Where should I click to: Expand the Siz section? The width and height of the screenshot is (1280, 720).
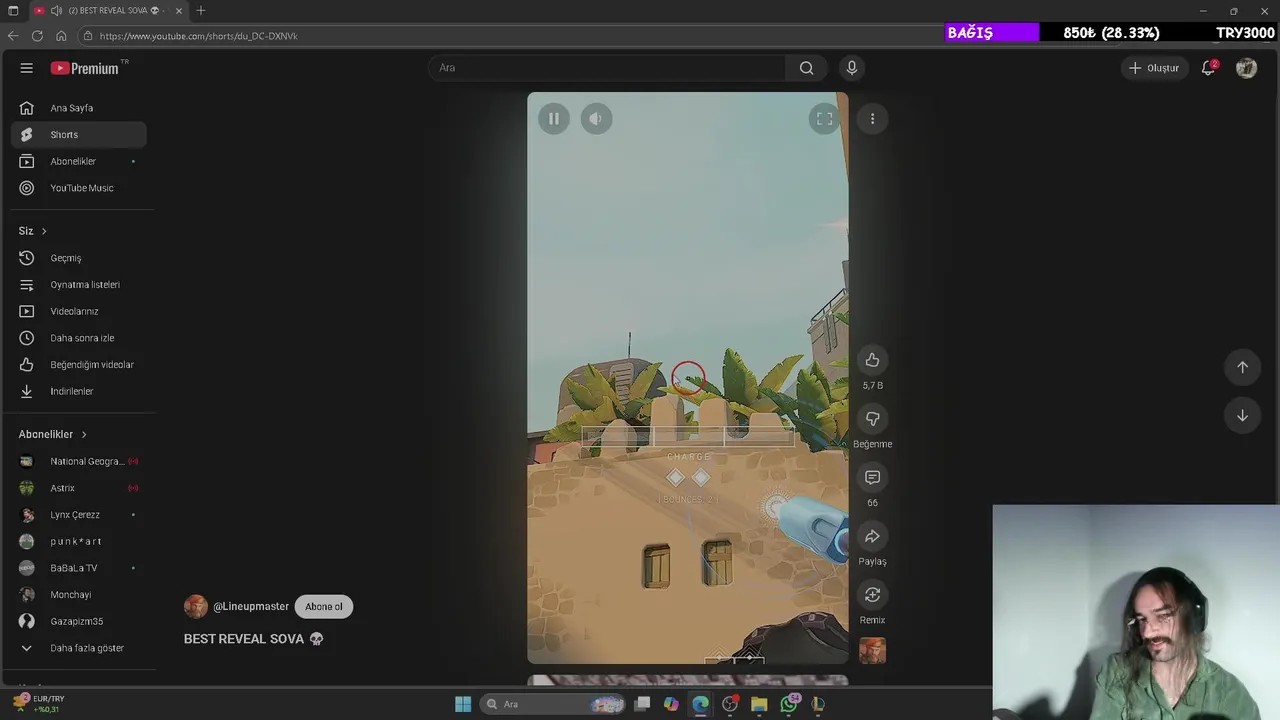coord(33,231)
